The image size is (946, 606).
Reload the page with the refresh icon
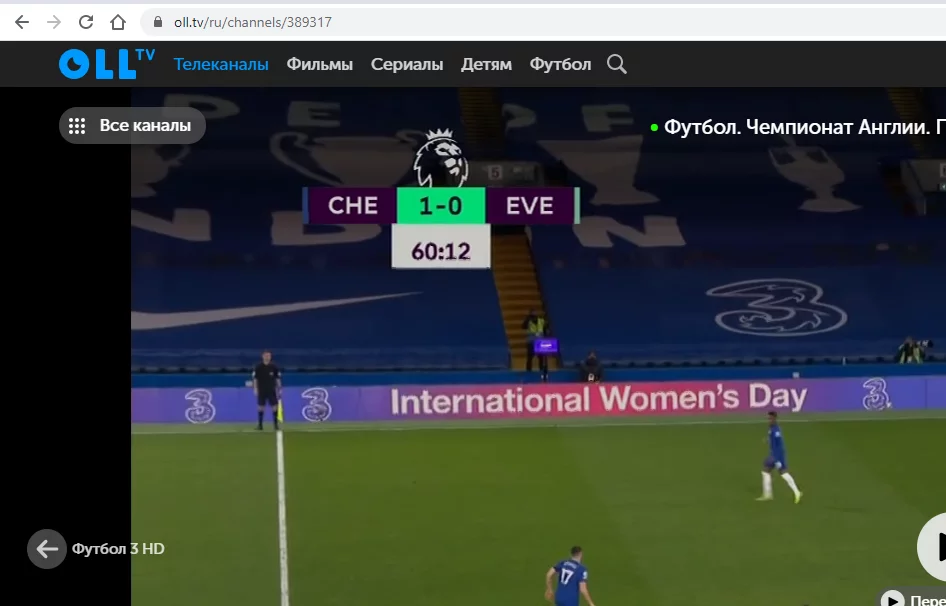click(86, 22)
